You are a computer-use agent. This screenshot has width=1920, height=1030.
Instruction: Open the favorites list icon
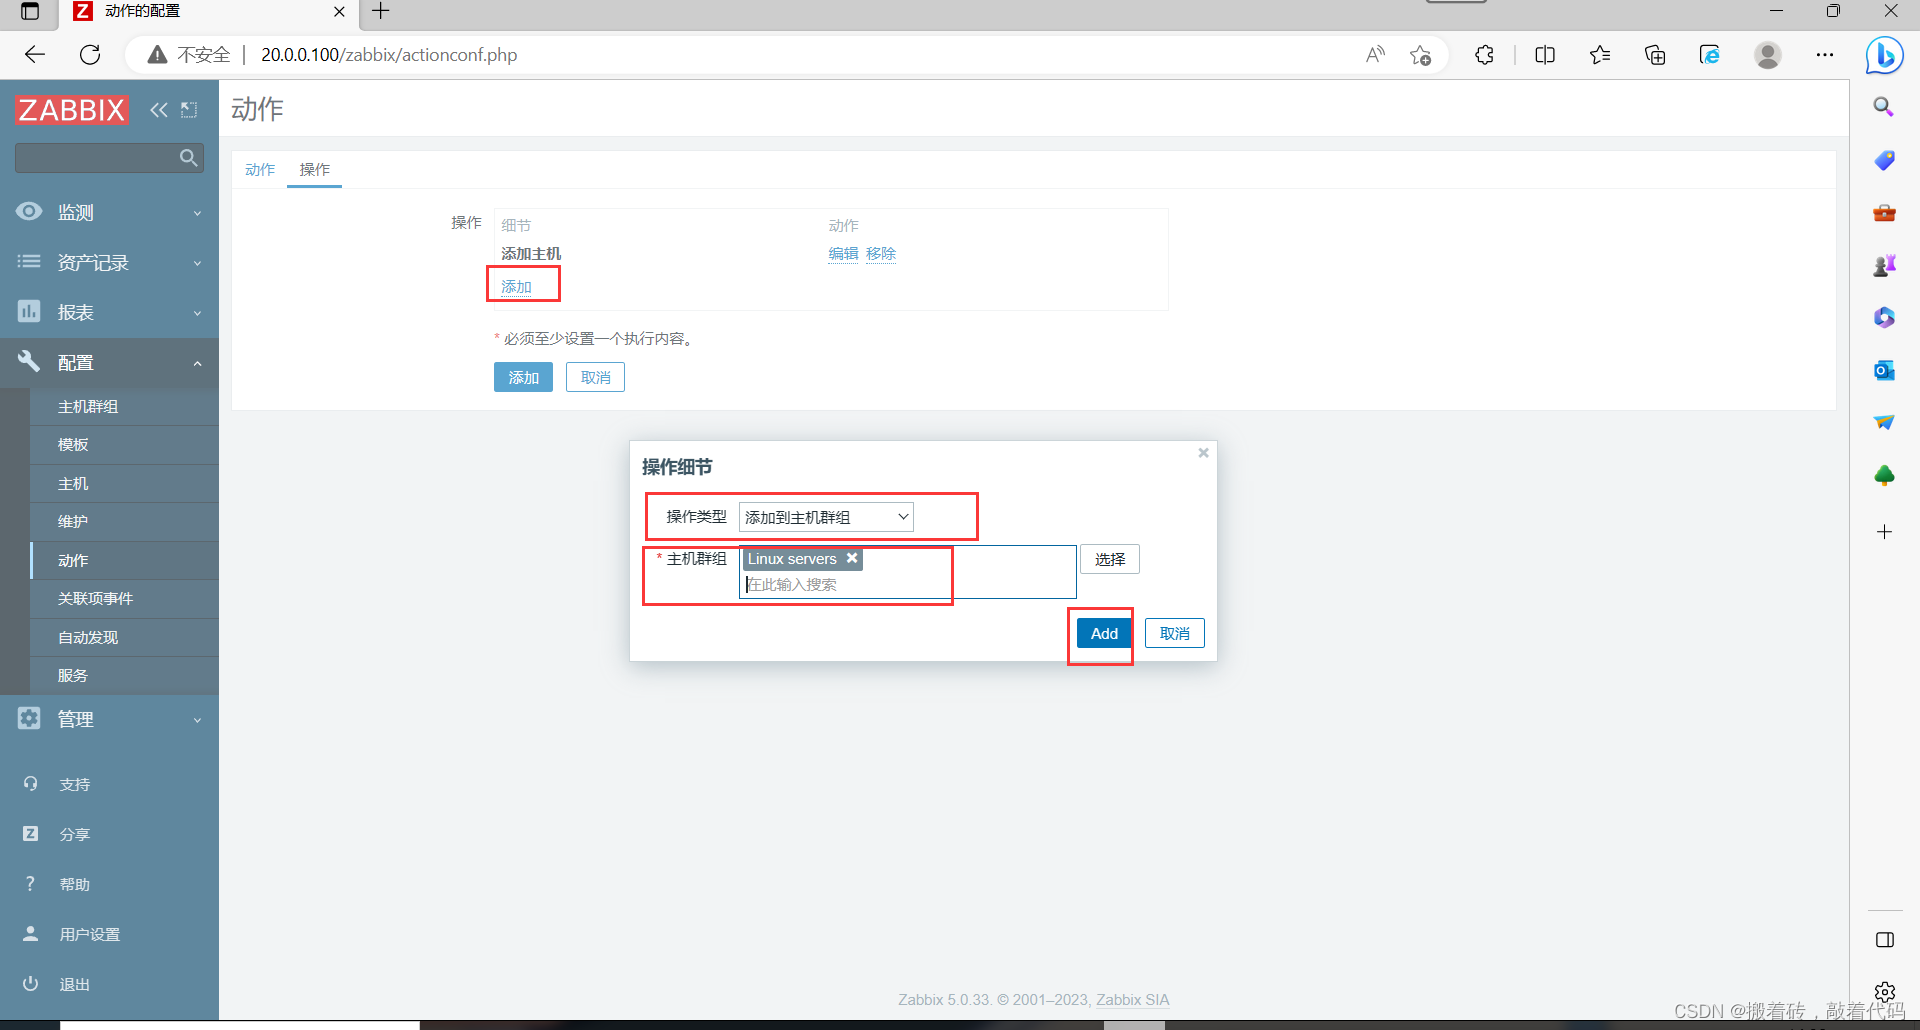pyautogui.click(x=1600, y=55)
